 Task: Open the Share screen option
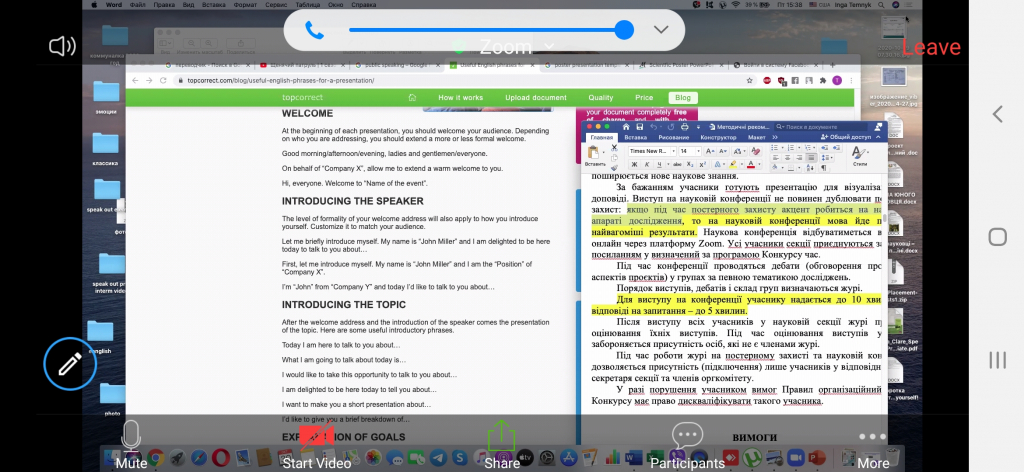(x=502, y=445)
